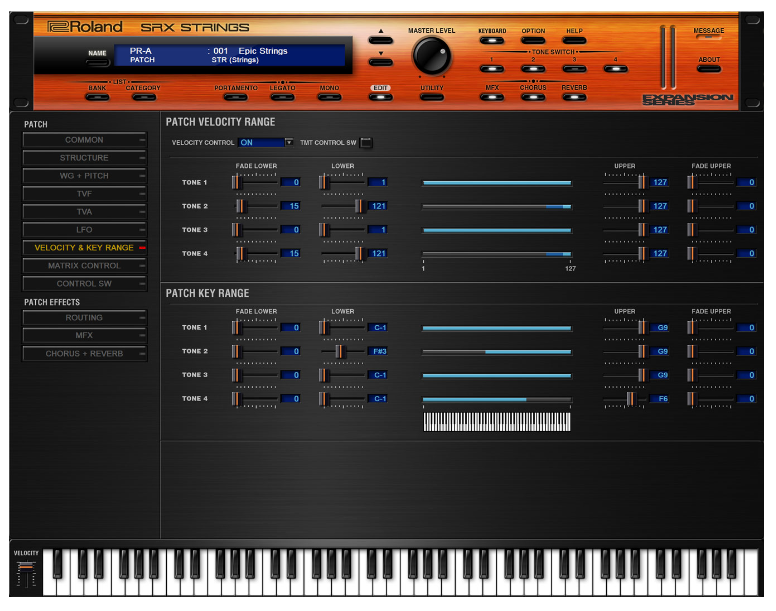Click the Message button
Screen dimensions: 776x611
click(709, 37)
